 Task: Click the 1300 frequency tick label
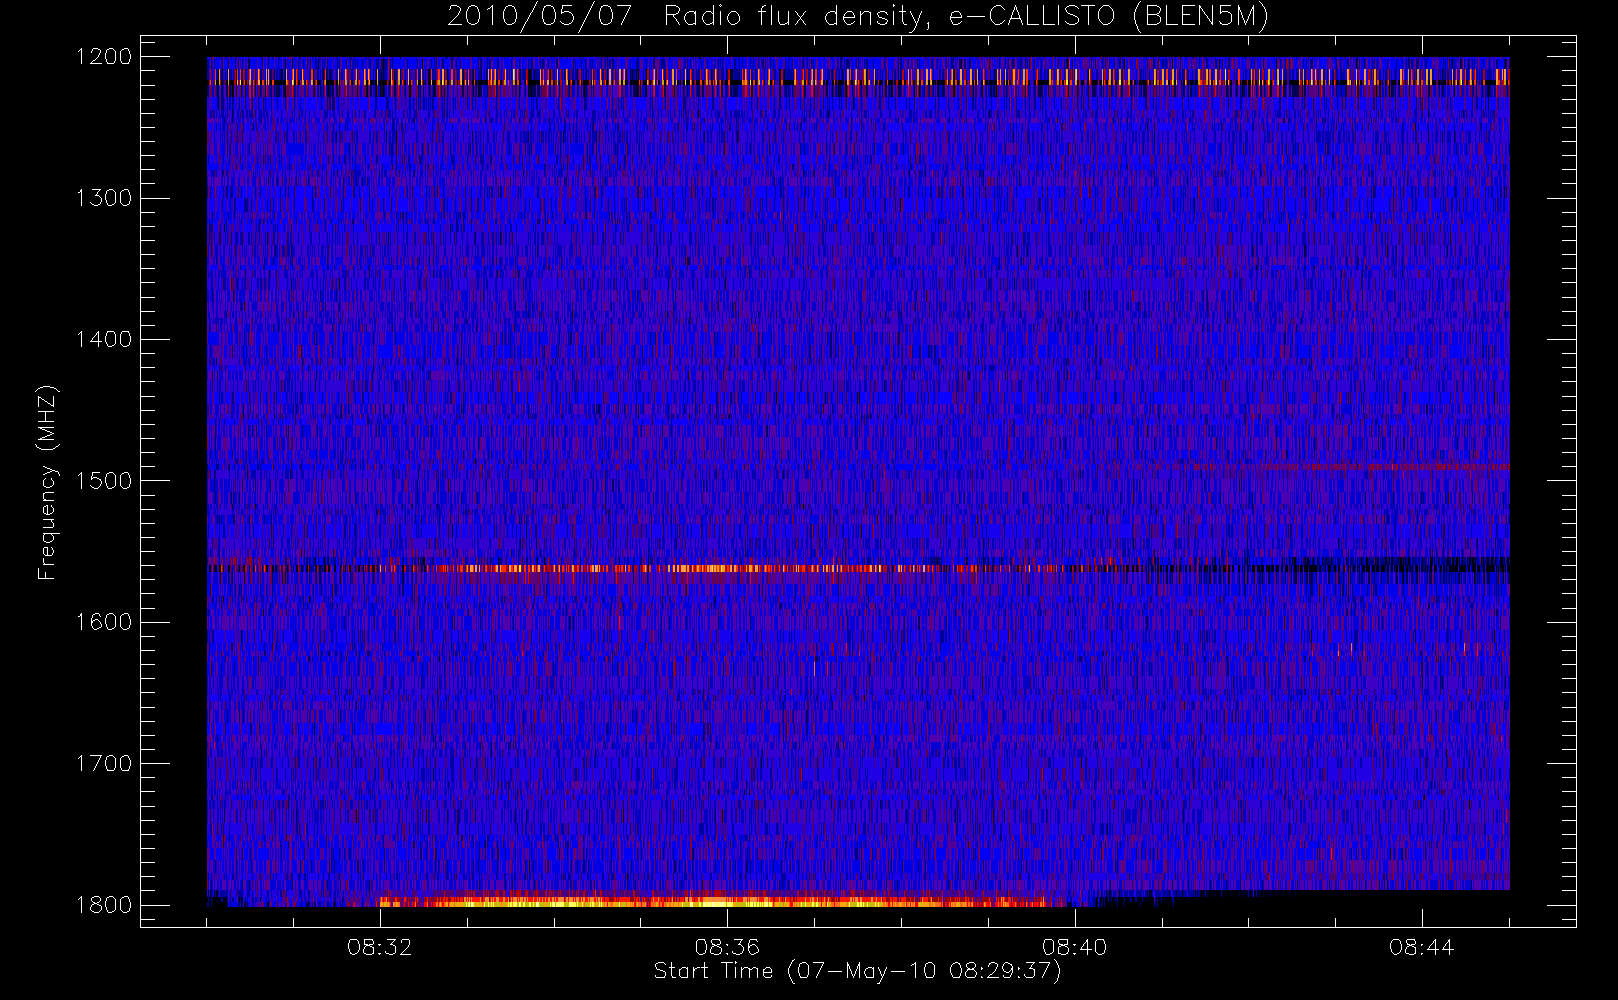coord(104,198)
